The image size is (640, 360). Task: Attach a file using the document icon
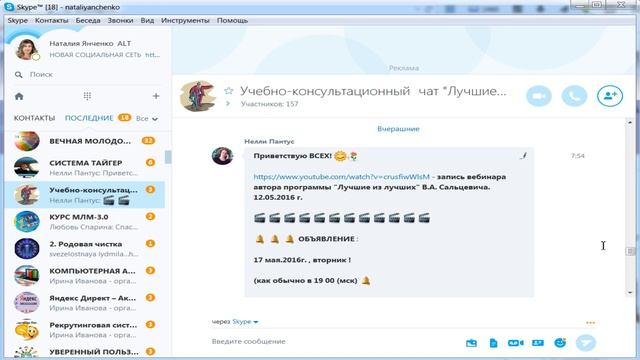(x=493, y=343)
